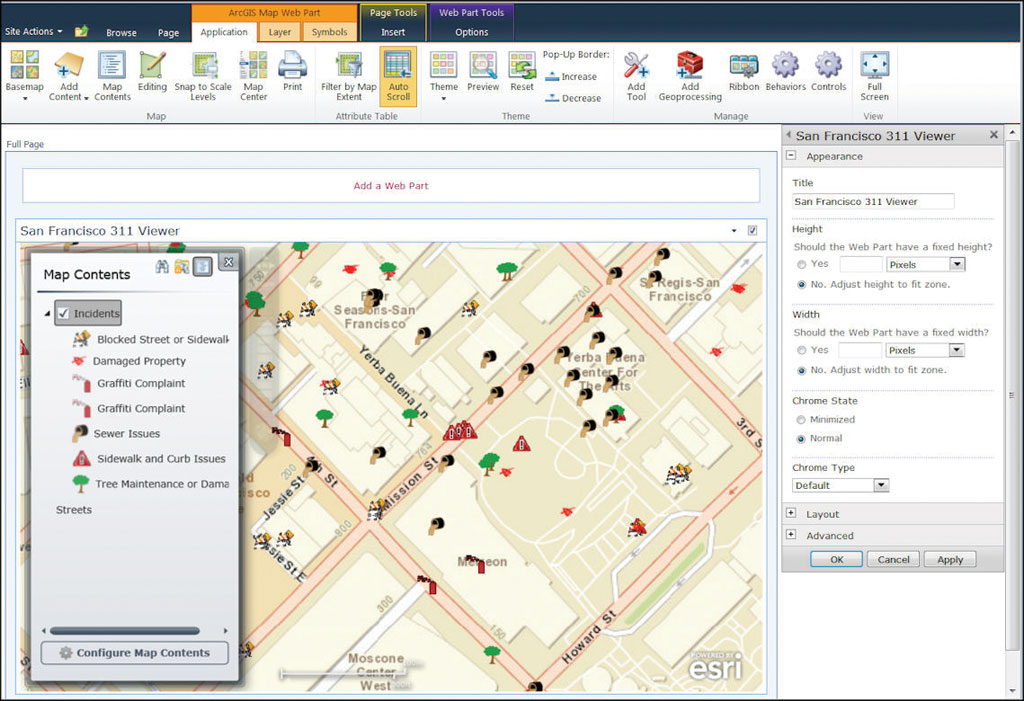Open the web part title menu arrow
The image size is (1024, 701).
pyautogui.click(x=734, y=231)
